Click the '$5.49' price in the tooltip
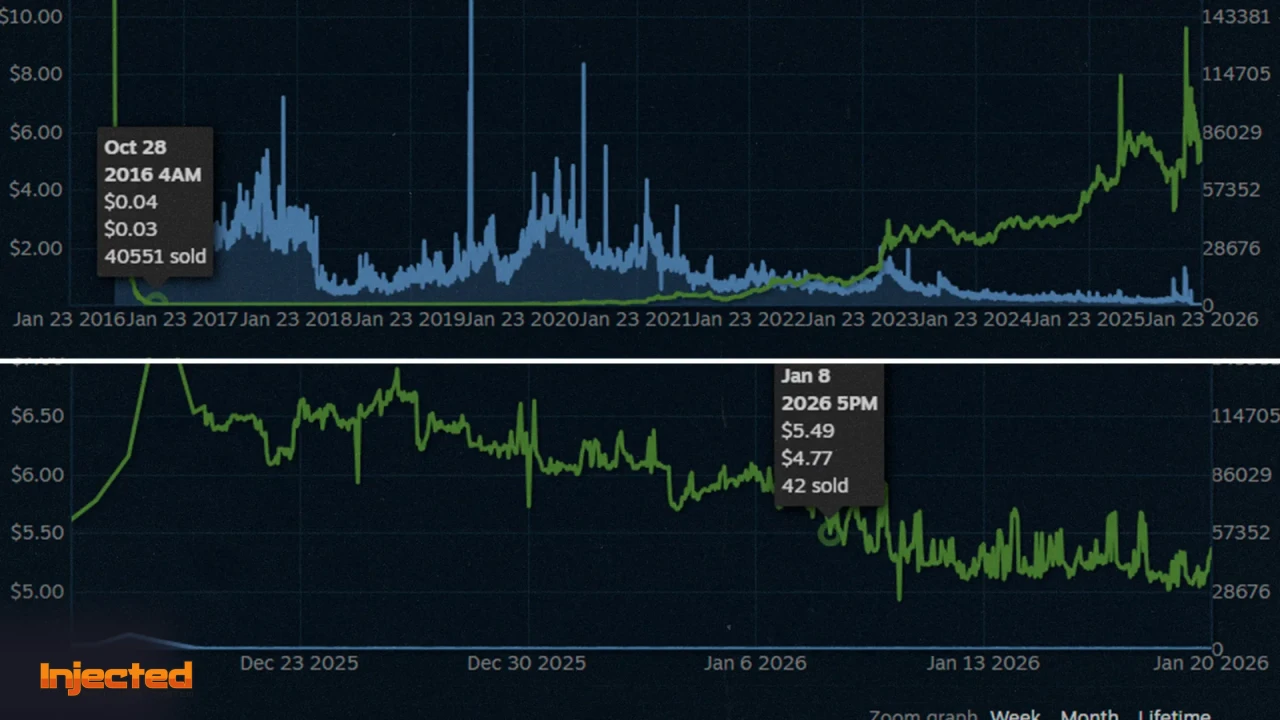Image resolution: width=1280 pixels, height=720 pixels. pyautogui.click(x=808, y=431)
